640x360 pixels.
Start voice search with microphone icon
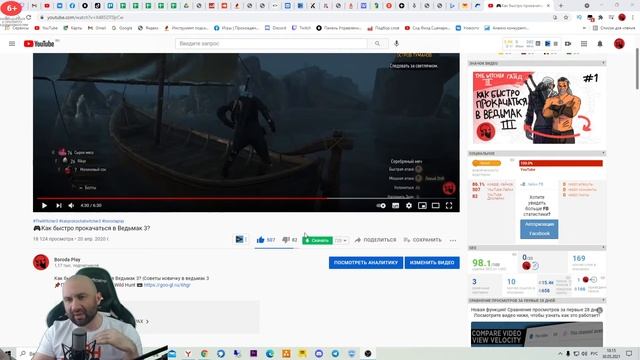[x=396, y=43]
